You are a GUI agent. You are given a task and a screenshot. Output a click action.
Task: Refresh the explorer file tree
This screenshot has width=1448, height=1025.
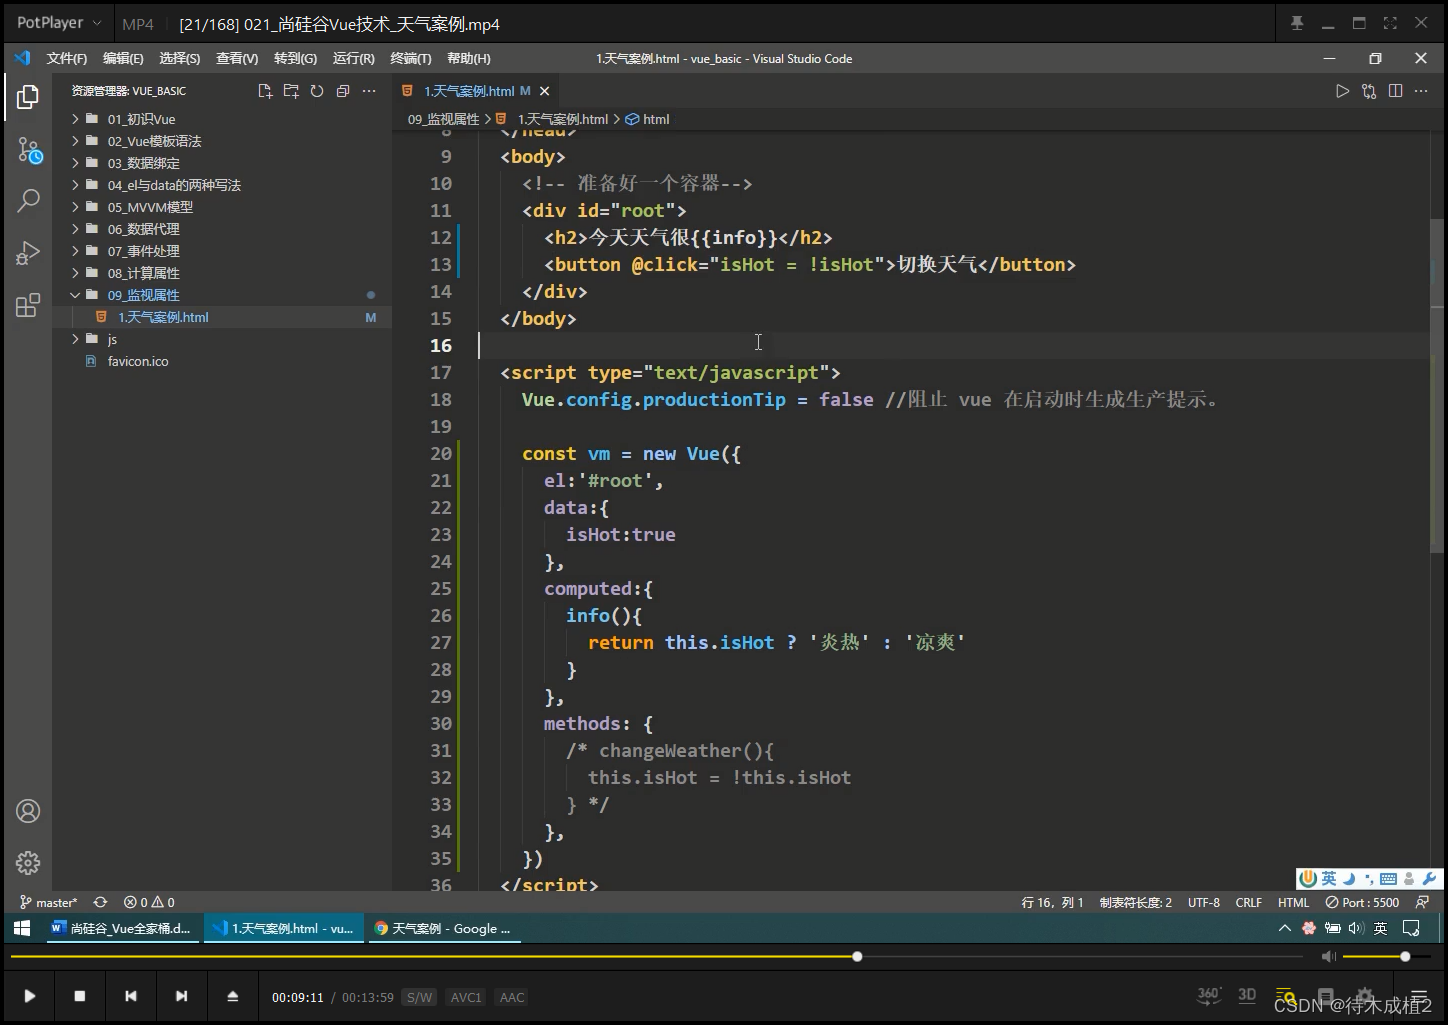(x=317, y=91)
